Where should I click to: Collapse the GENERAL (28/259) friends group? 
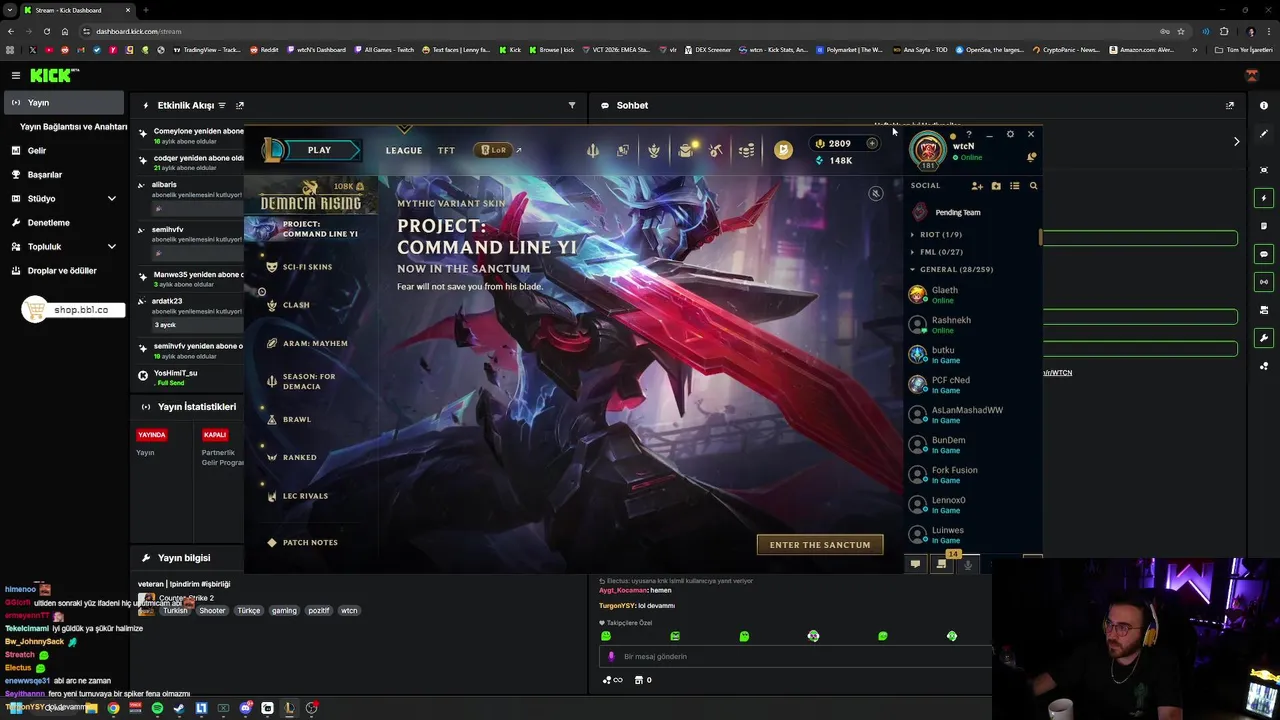click(952, 269)
